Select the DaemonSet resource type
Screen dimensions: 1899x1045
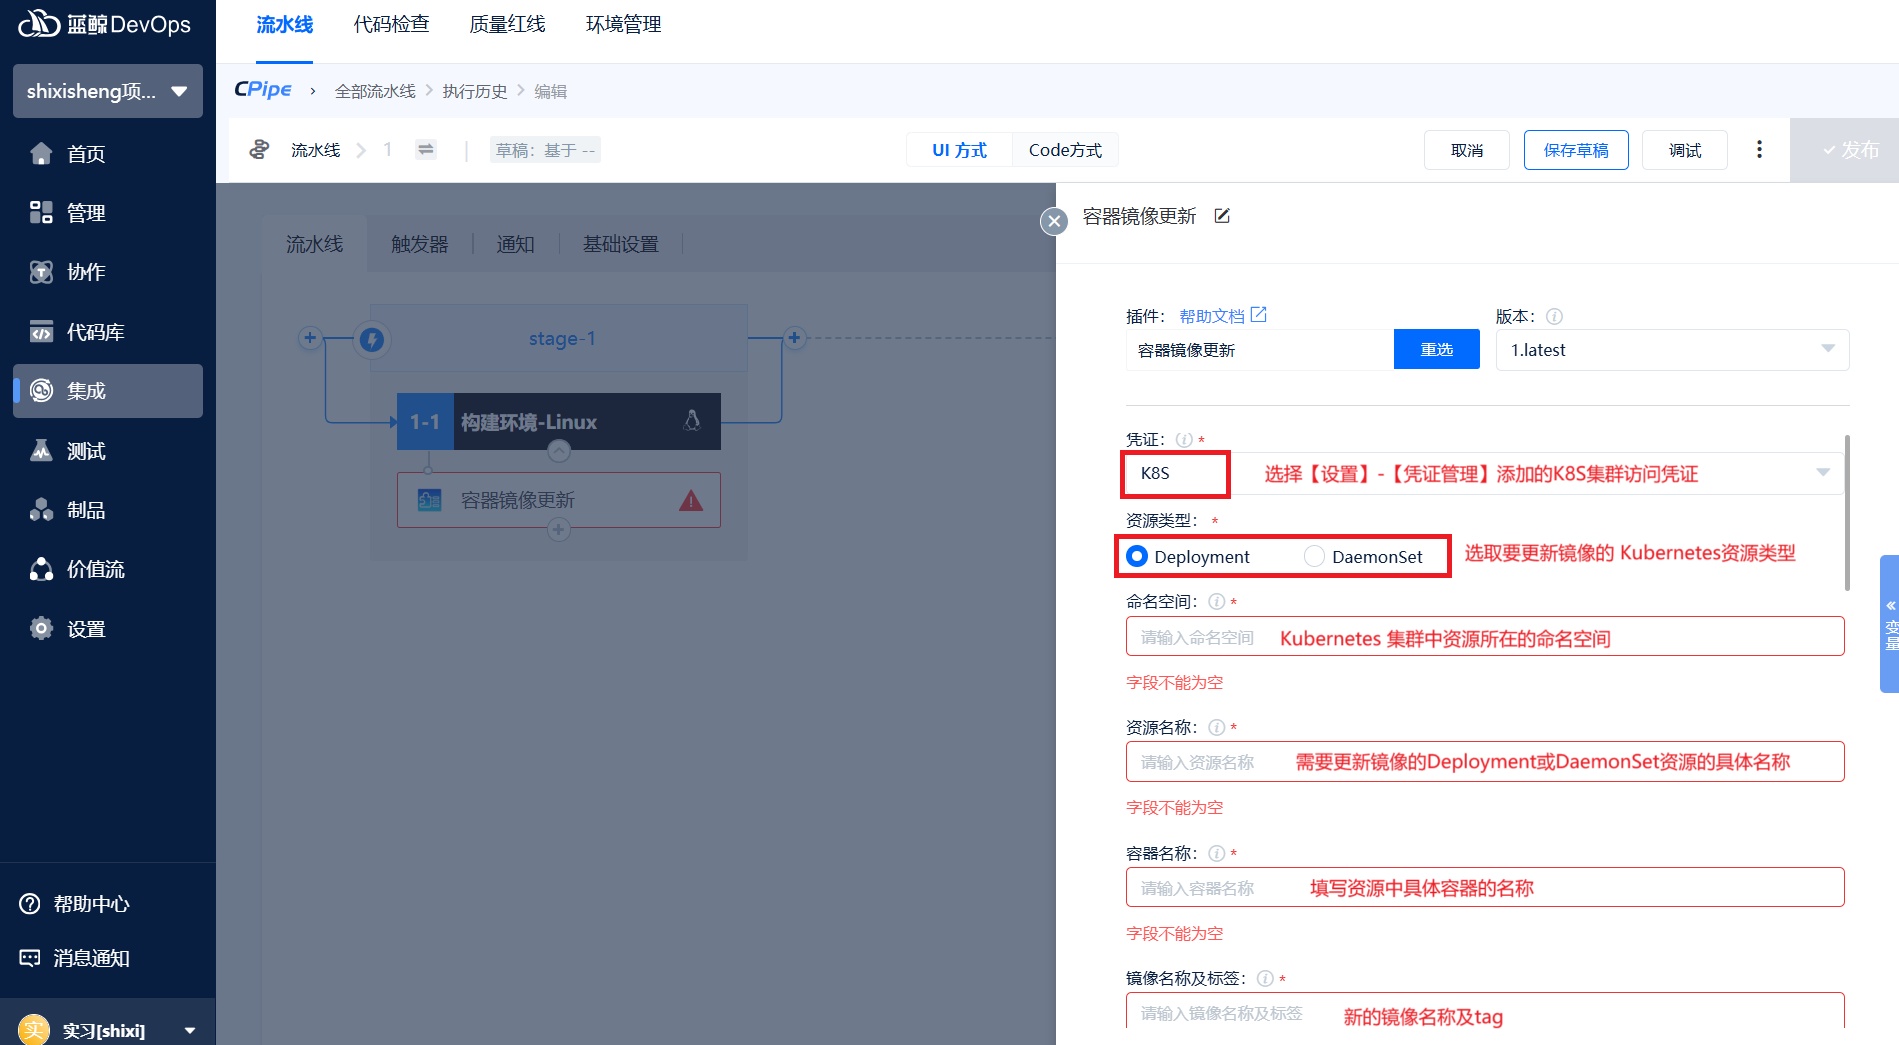(x=1314, y=556)
